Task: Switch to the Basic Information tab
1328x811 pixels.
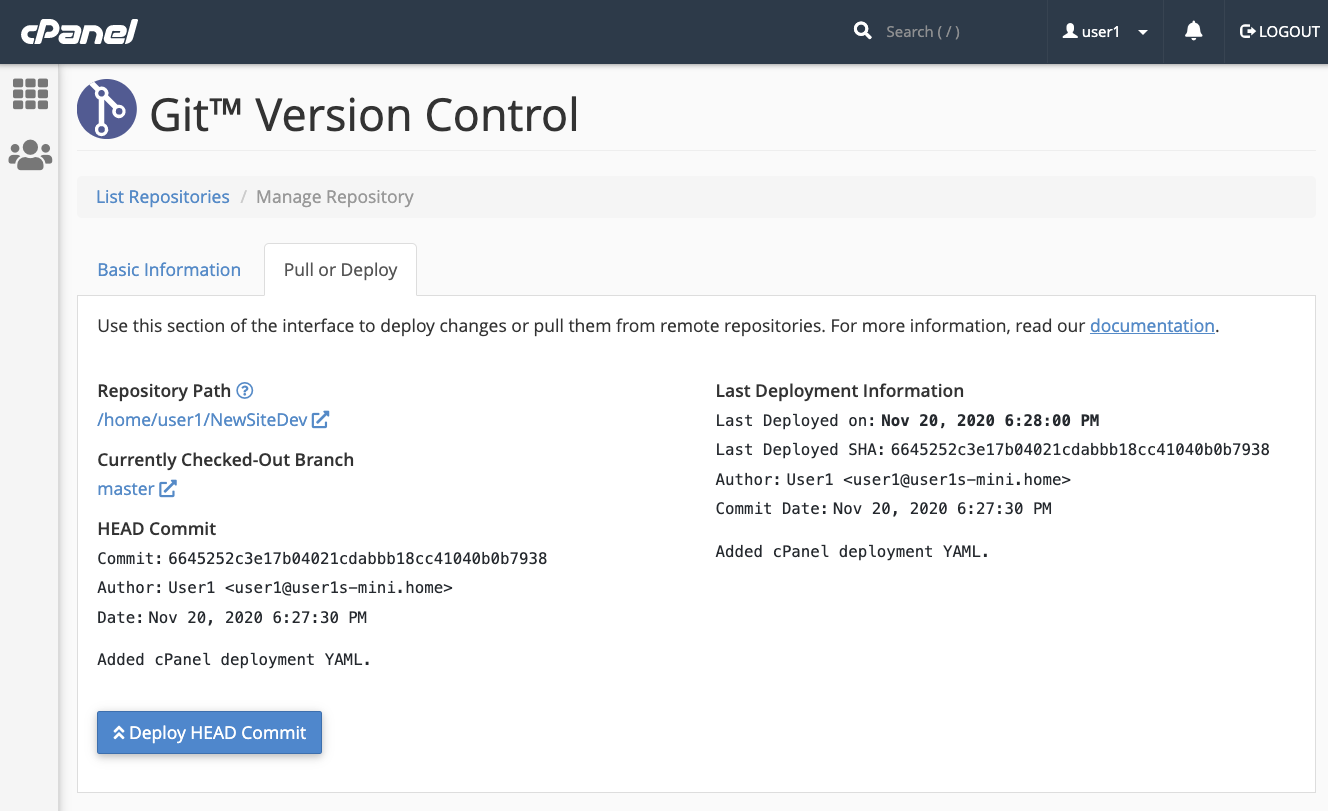Action: 169,269
